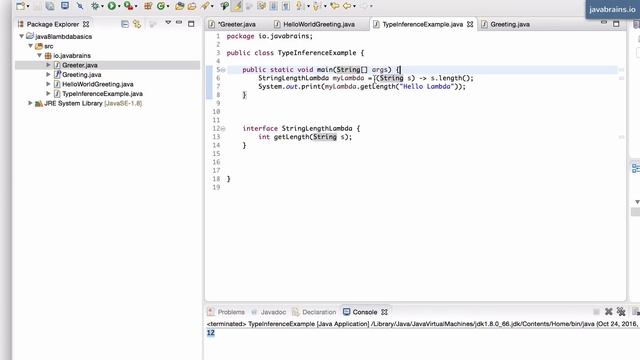Image resolution: width=640 pixels, height=360 pixels.
Task: Select TypeInferenceExample.java in Package Explorer
Action: pos(102,93)
